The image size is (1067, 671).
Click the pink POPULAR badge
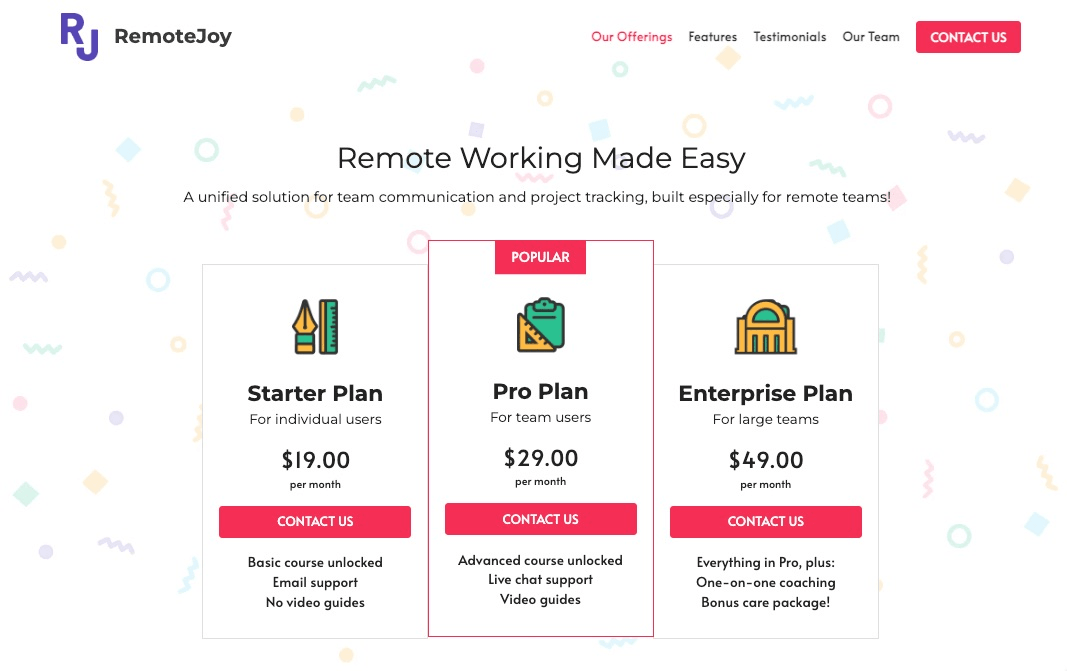point(540,257)
